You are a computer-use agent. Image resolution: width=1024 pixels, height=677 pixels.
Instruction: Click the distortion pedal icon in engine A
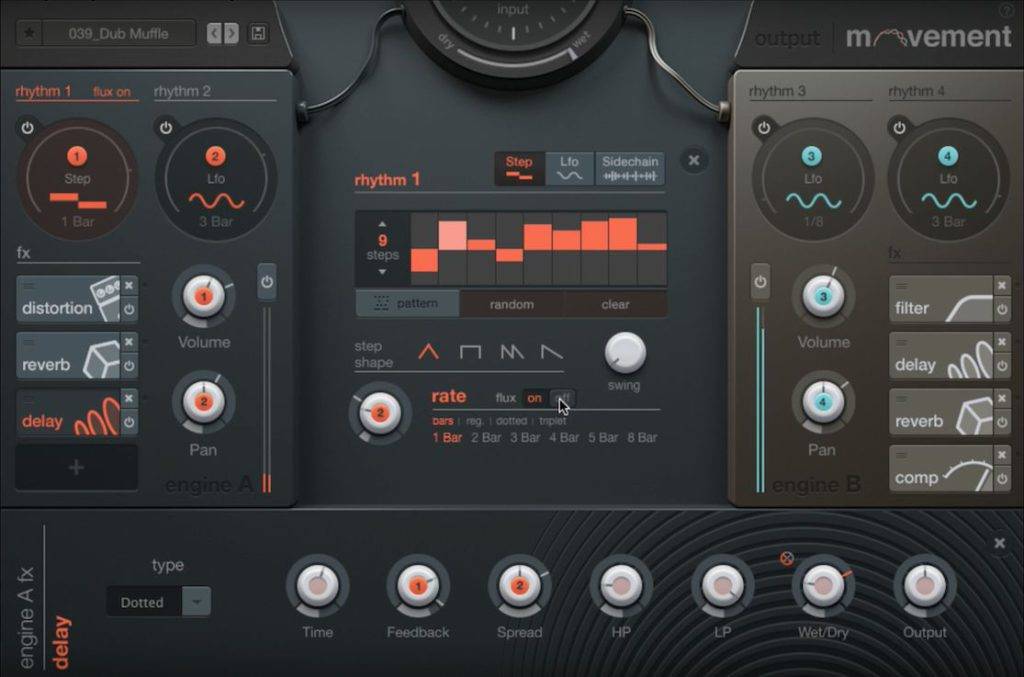pos(105,297)
